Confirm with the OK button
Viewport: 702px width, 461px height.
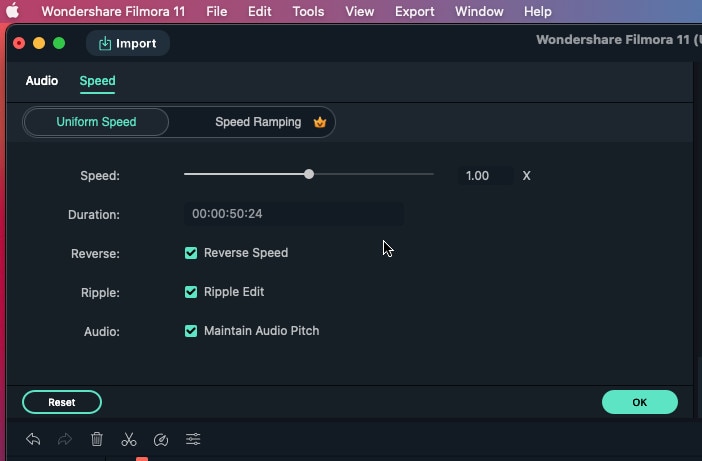pyautogui.click(x=640, y=402)
